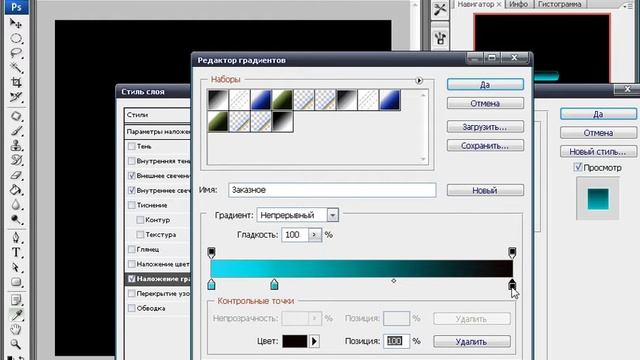Select Параметры наложения in Layer Style list
640x360 pixels.
tap(157, 131)
